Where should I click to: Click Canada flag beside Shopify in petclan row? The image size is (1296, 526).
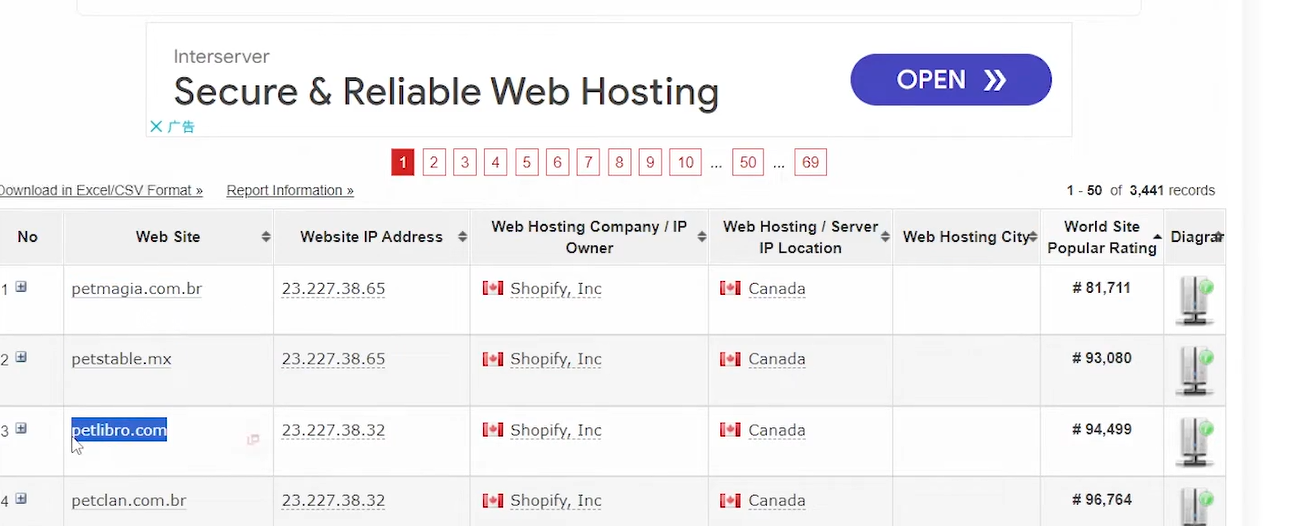(x=493, y=500)
